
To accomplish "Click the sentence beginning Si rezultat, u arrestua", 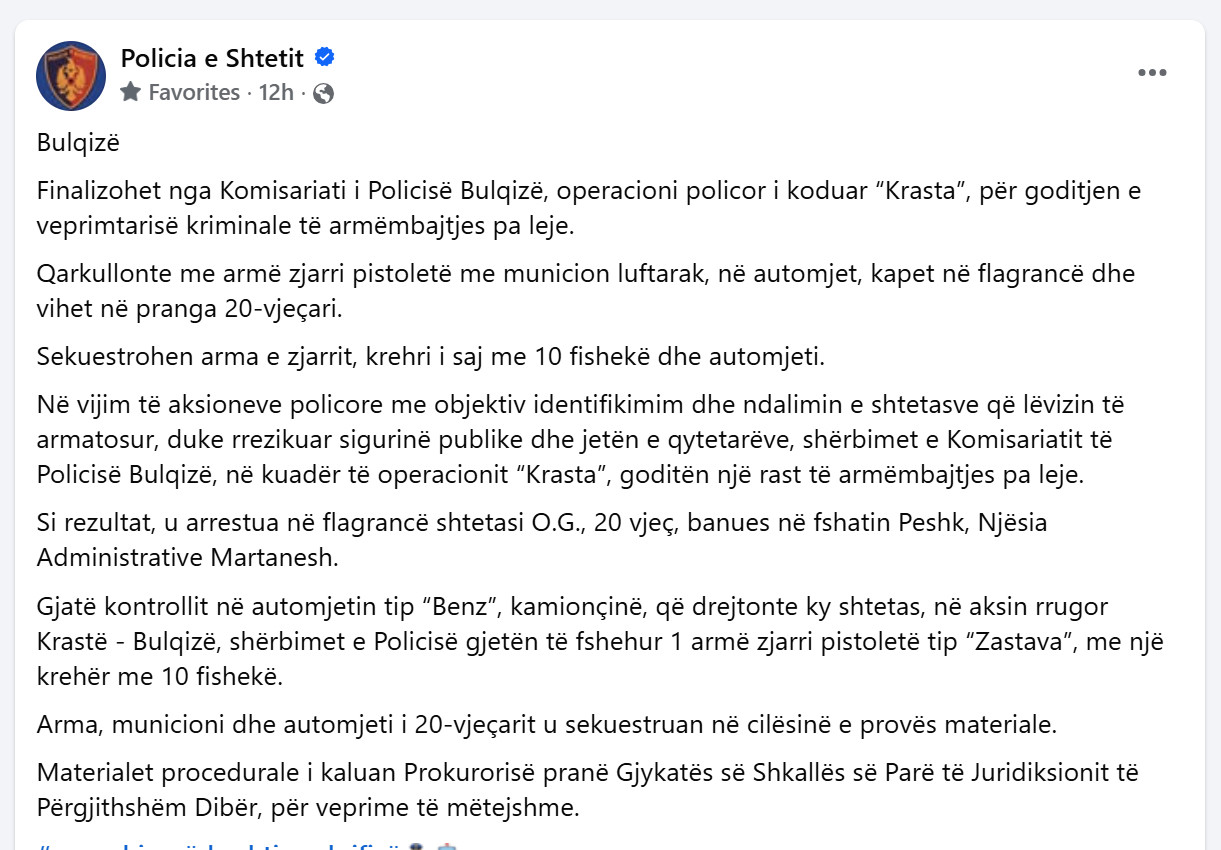I will click(542, 538).
